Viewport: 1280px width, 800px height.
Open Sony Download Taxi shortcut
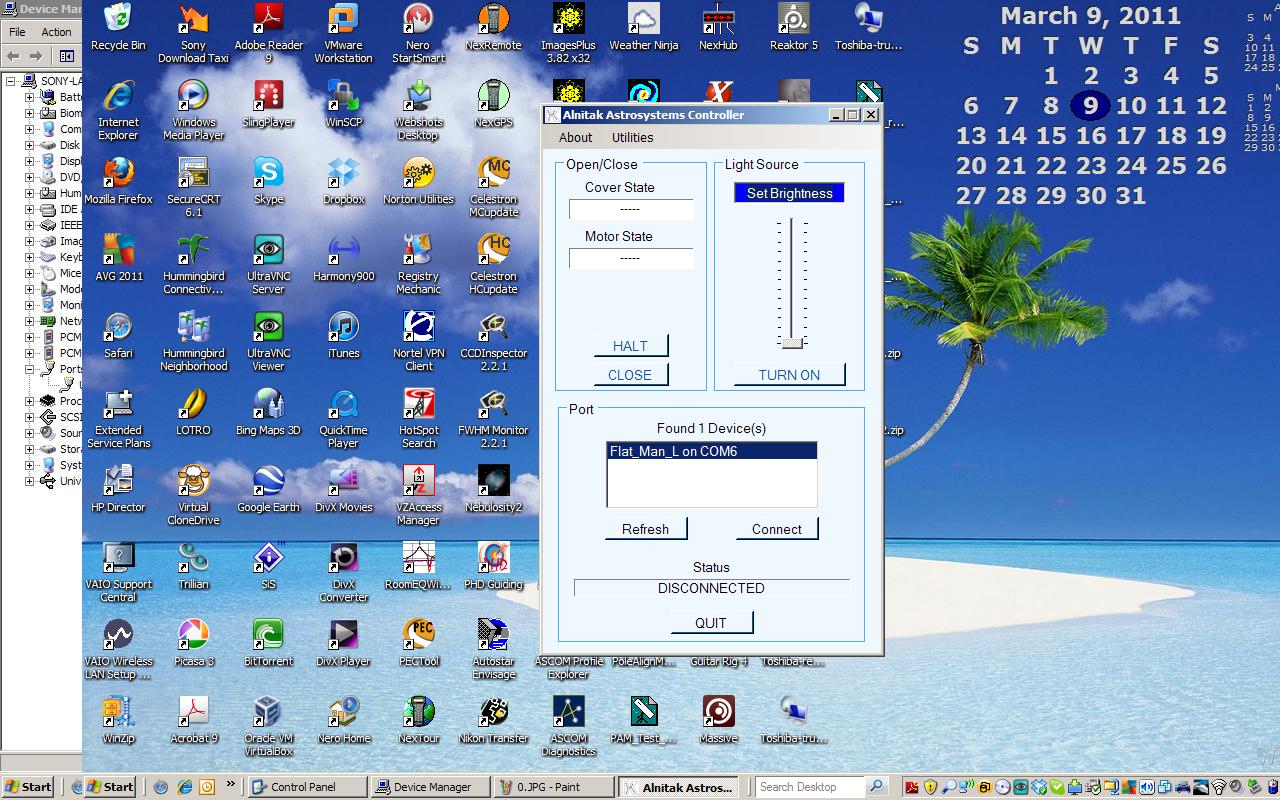pyautogui.click(x=193, y=33)
